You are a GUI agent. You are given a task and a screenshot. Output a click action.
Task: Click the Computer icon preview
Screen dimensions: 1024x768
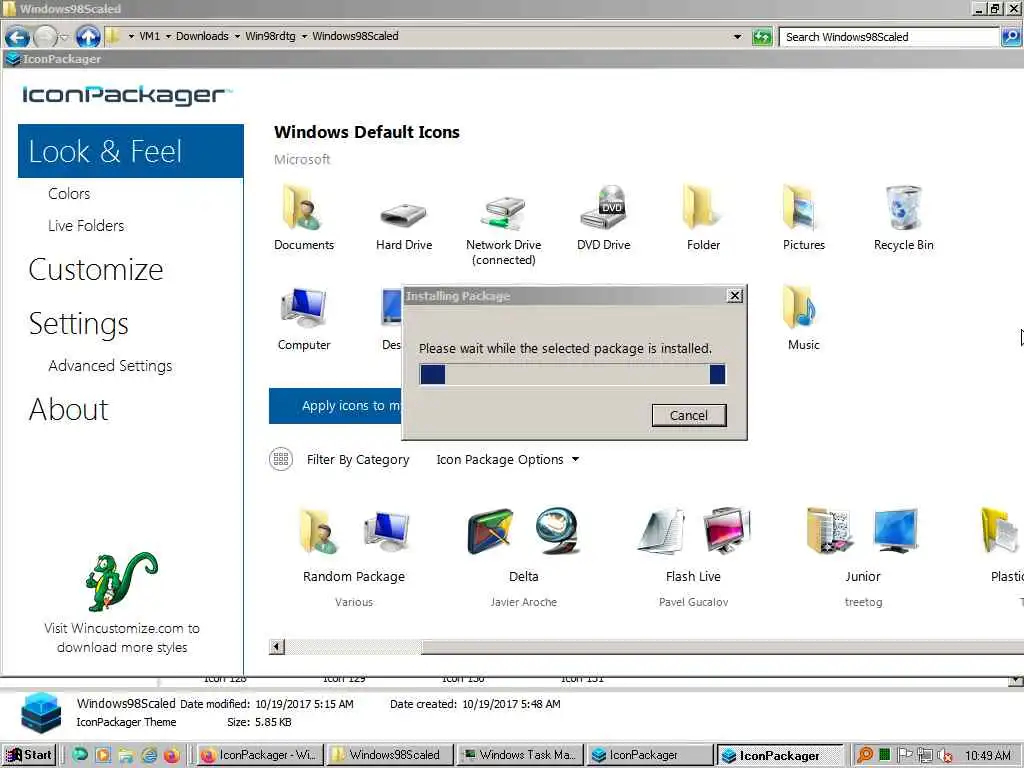click(x=304, y=308)
